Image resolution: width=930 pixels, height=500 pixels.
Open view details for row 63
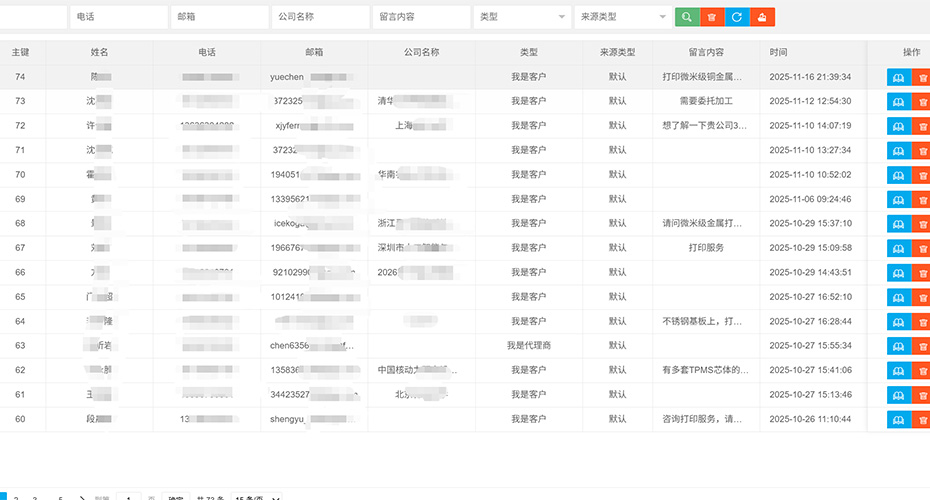point(899,346)
